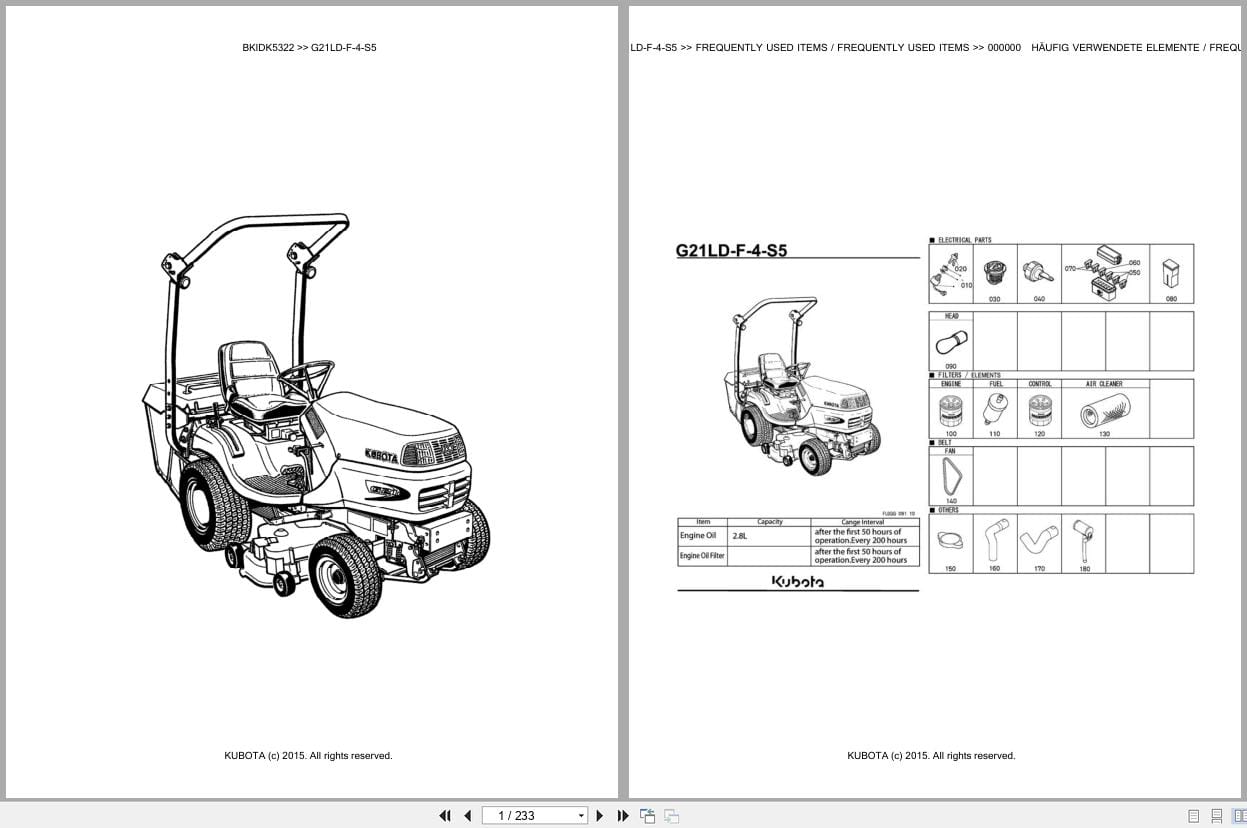The width and height of the screenshot is (1247, 828).
Task: Click the others part 150 picture
Action: 950,542
